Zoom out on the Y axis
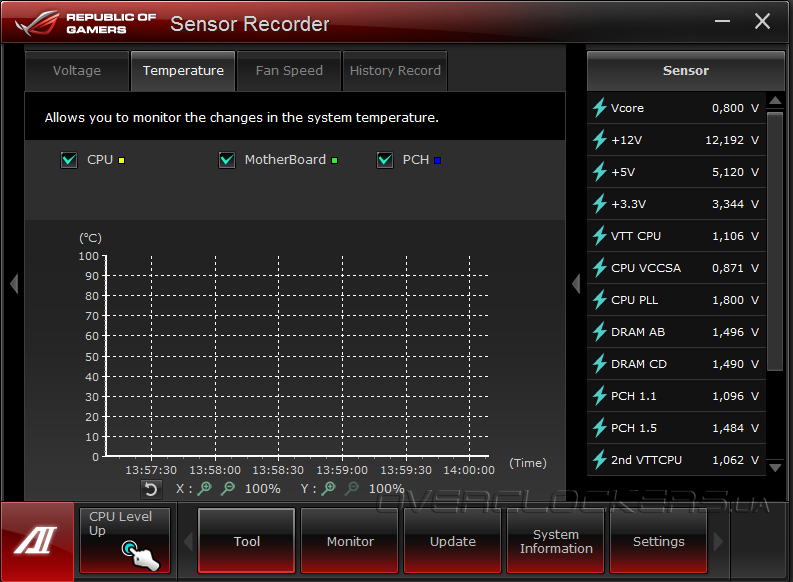 coord(353,488)
